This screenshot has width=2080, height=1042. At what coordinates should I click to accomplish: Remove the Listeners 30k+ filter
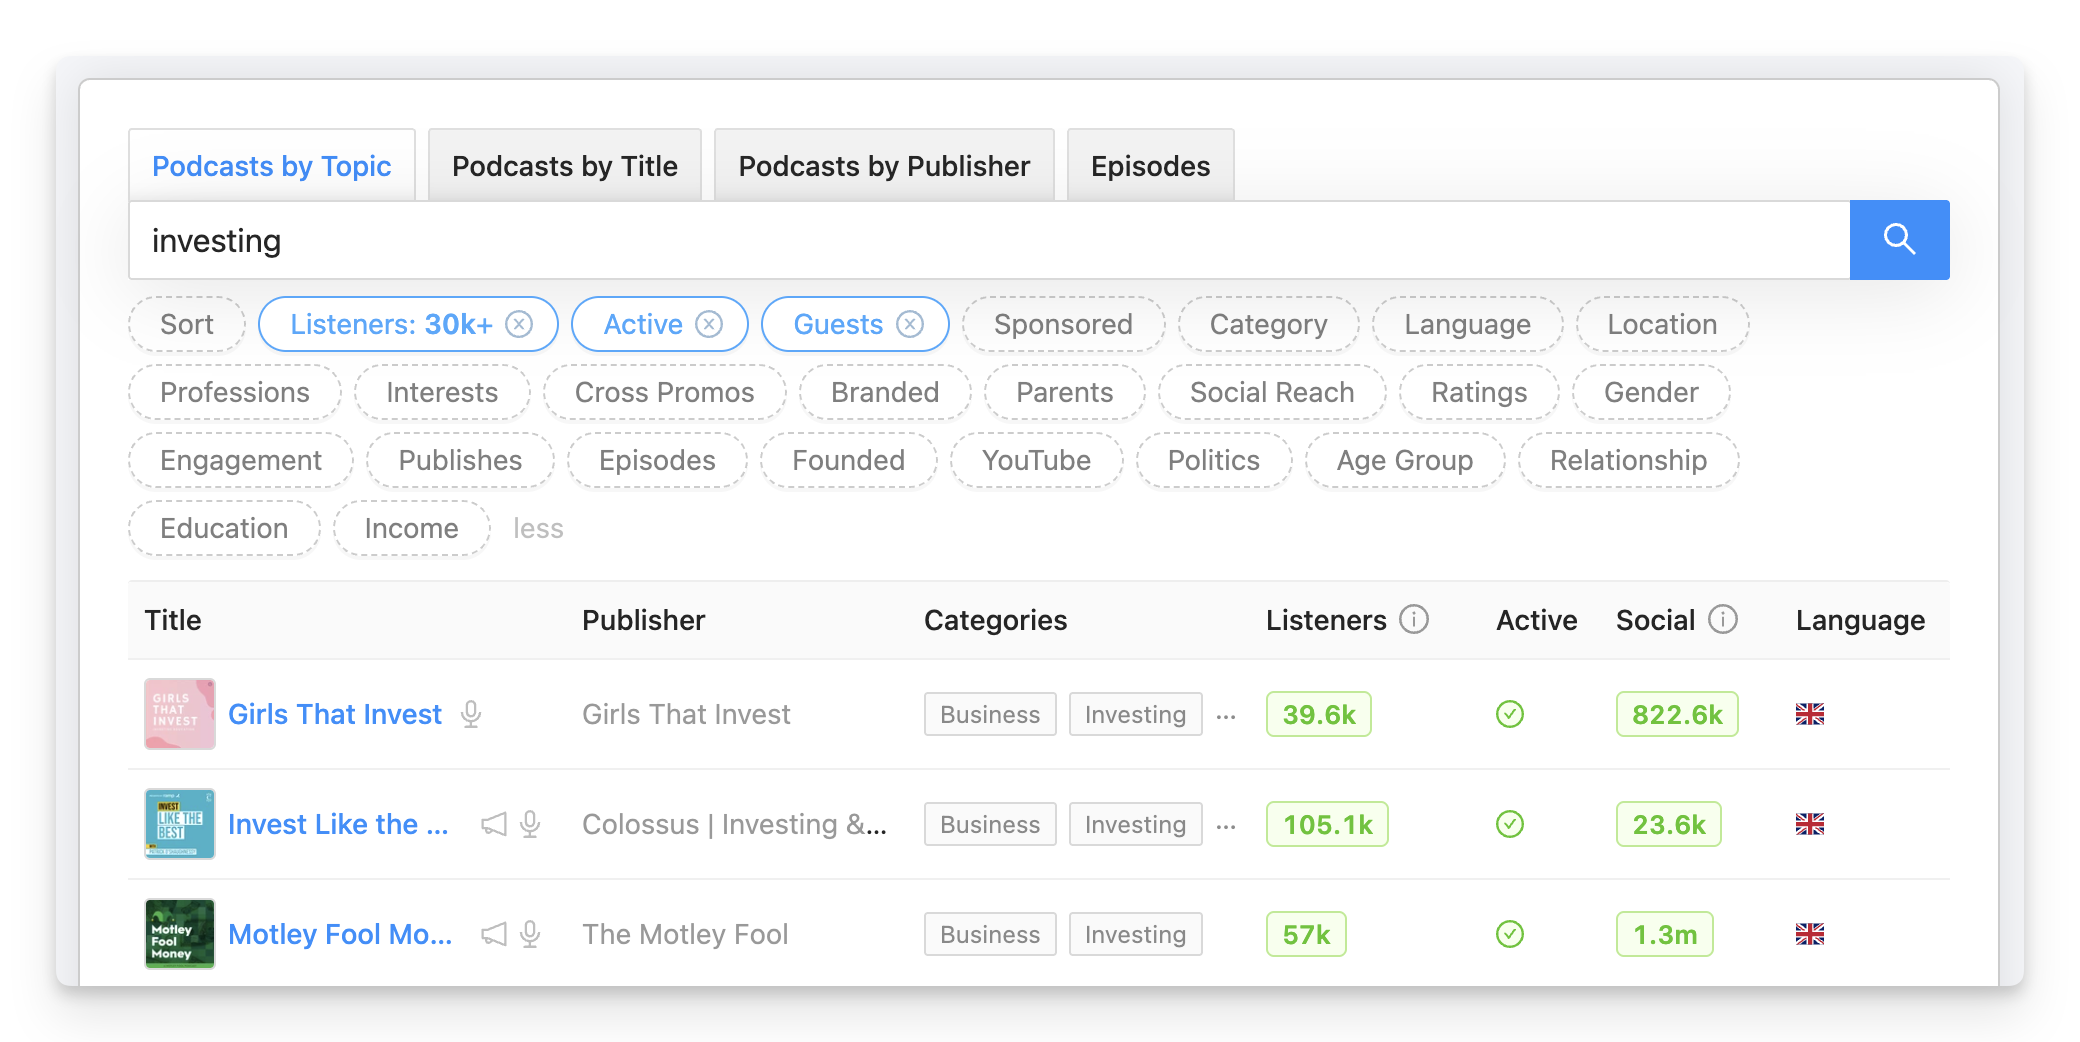click(x=519, y=324)
